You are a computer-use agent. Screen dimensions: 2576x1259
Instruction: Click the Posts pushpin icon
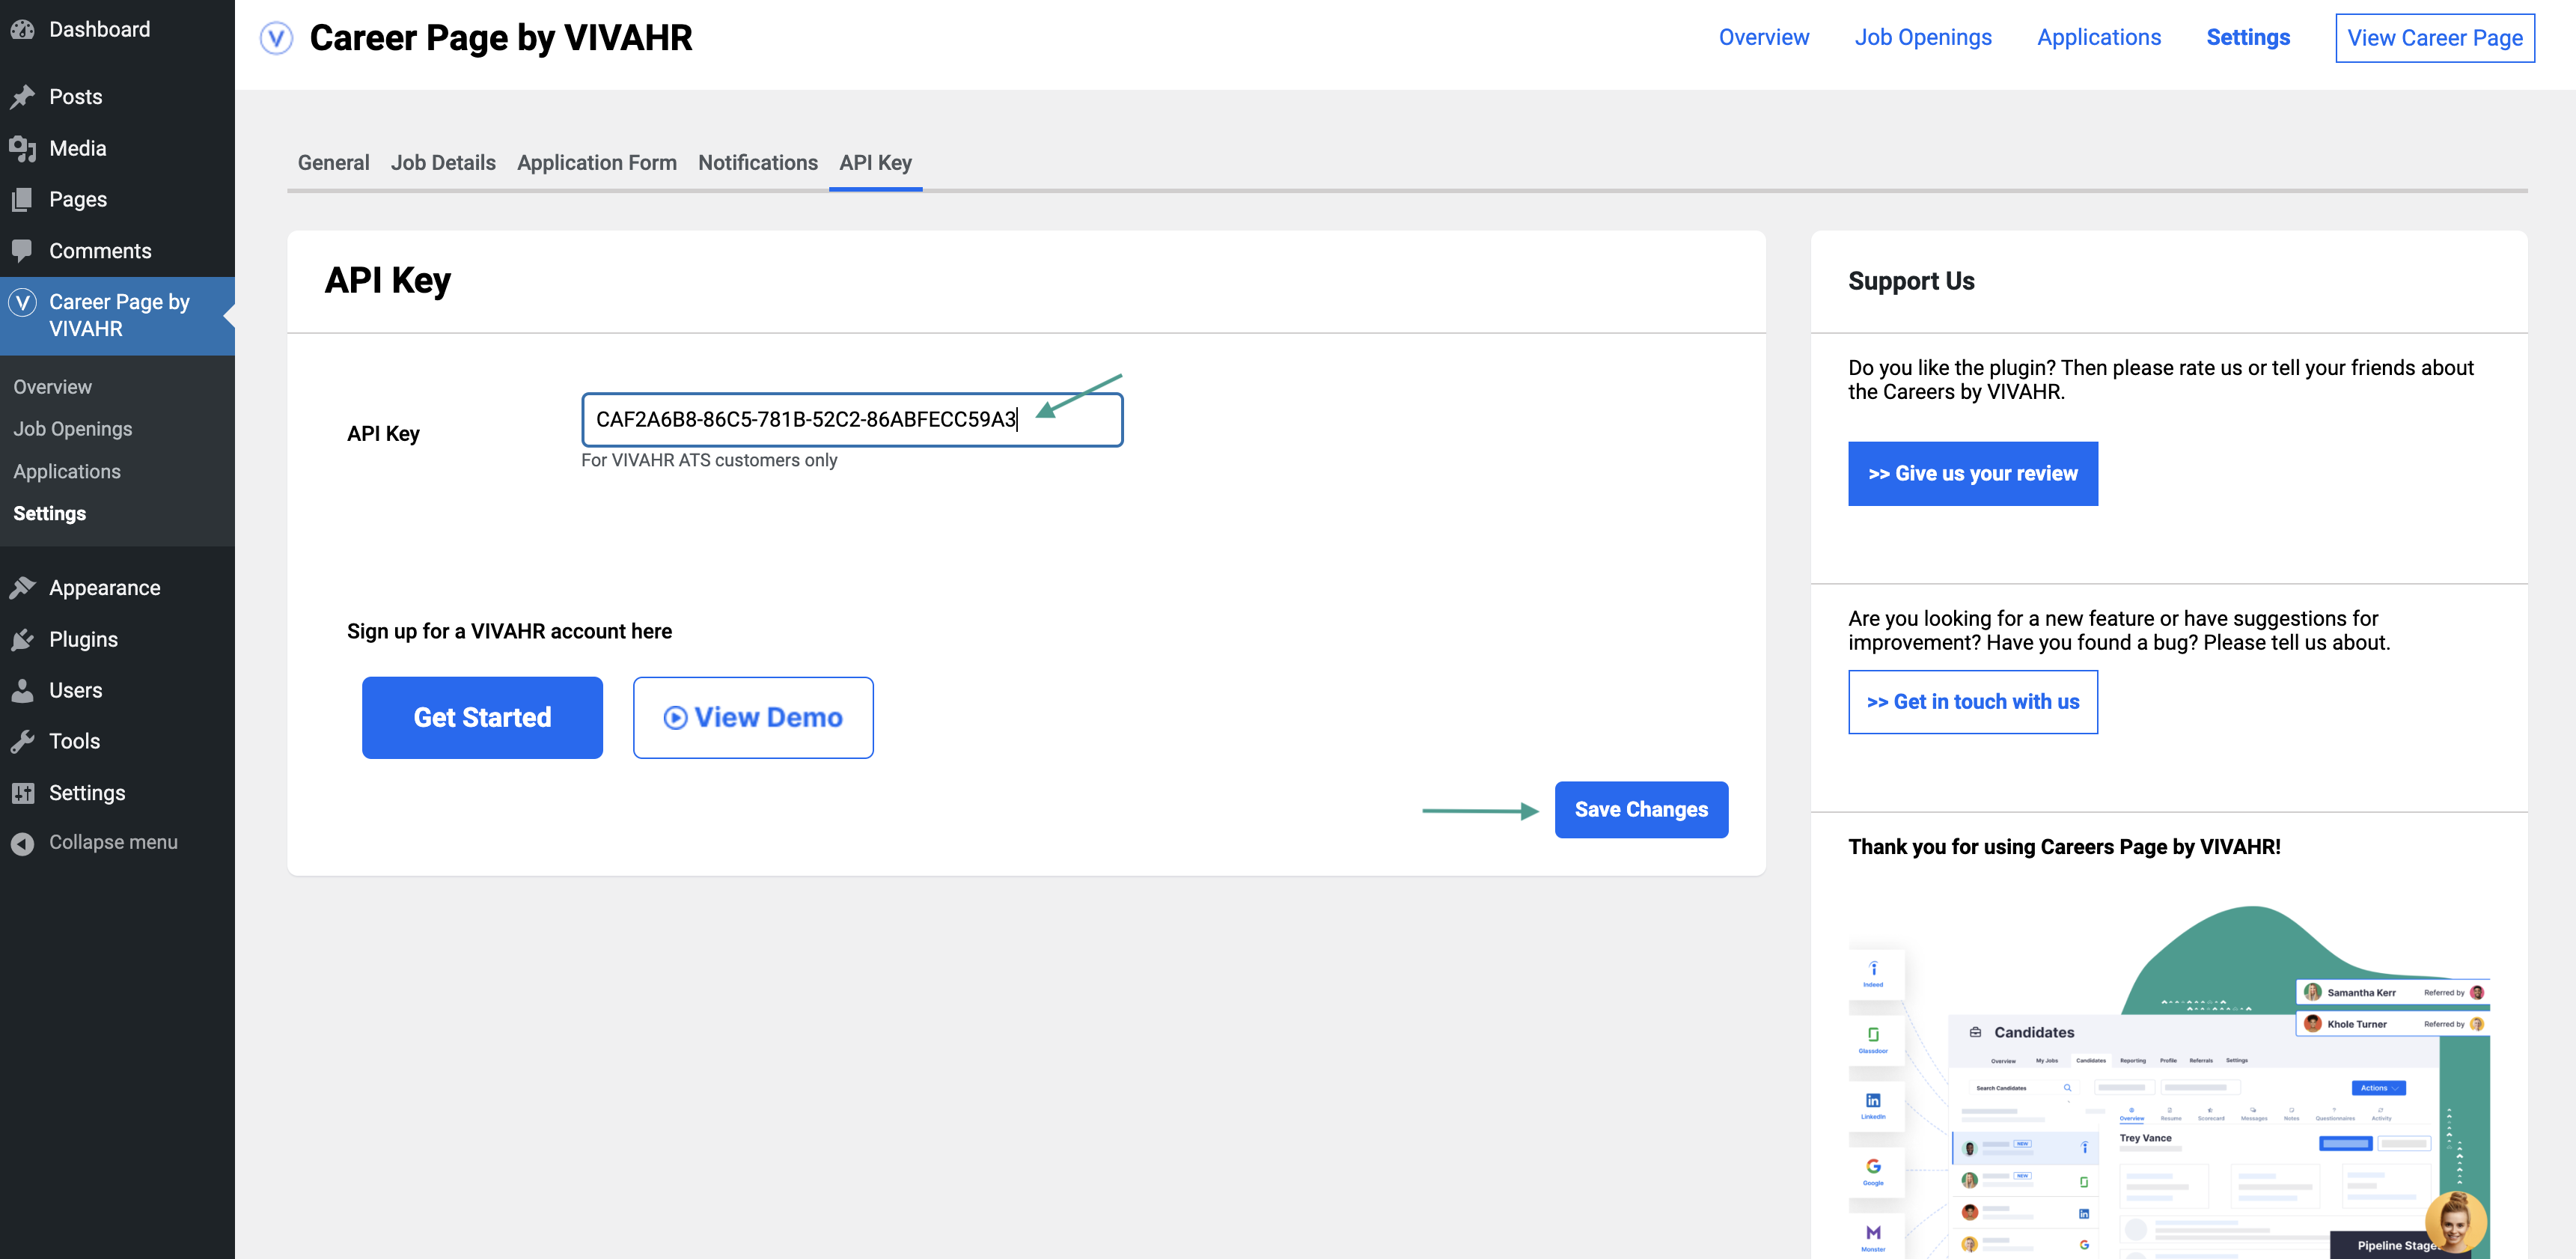(x=22, y=97)
